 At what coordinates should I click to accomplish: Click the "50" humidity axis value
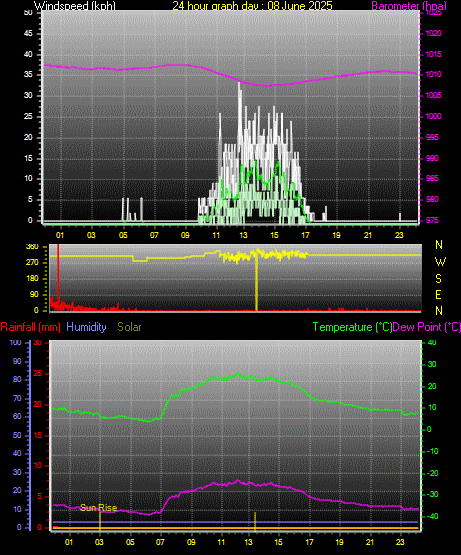(x=17, y=435)
